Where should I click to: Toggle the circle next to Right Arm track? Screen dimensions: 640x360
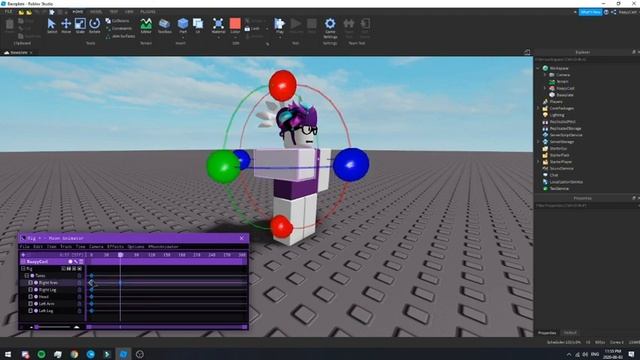pos(36,283)
